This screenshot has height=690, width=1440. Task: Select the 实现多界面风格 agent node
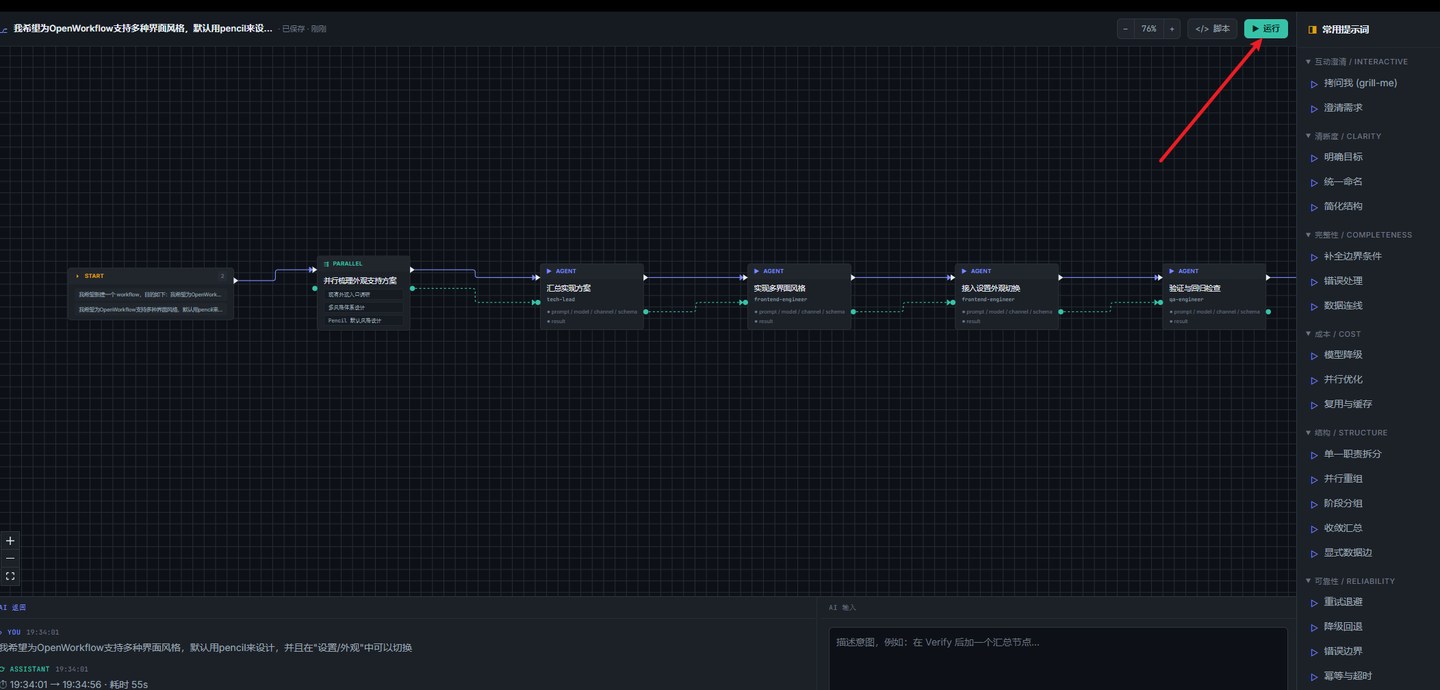[799, 296]
